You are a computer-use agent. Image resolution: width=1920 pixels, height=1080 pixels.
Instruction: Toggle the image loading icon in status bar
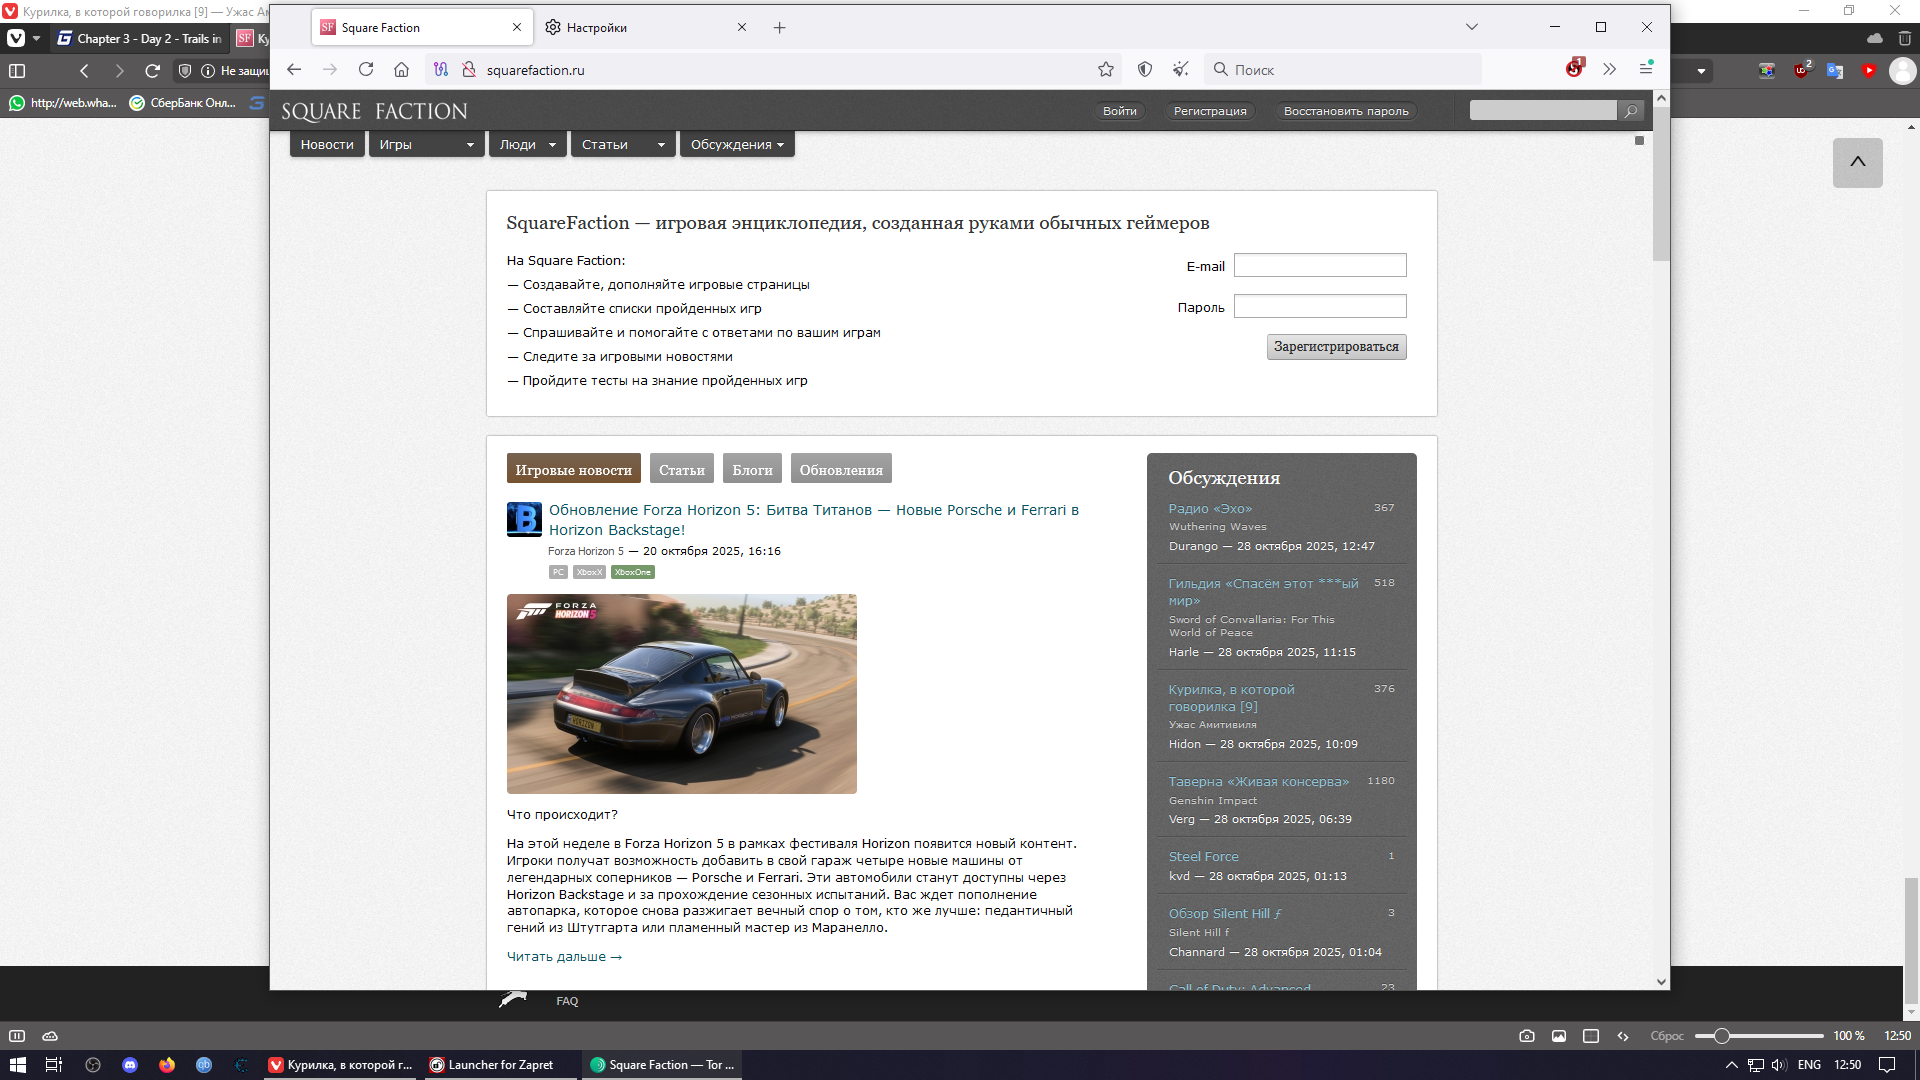[1559, 1036]
